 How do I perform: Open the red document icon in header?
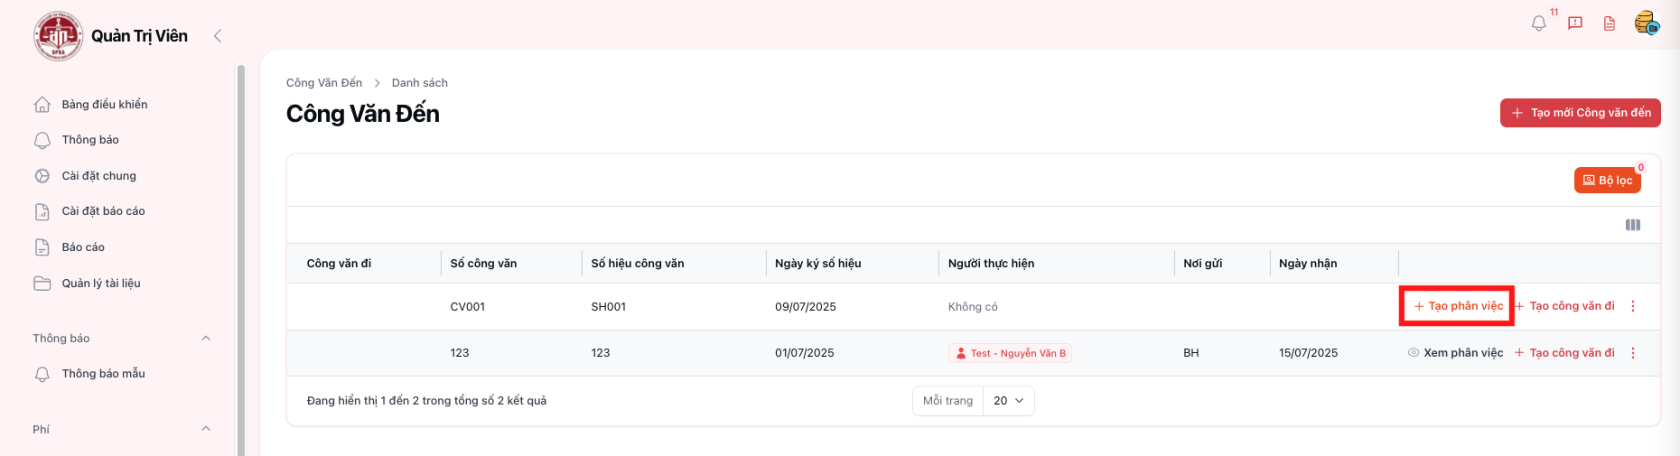(x=1609, y=23)
